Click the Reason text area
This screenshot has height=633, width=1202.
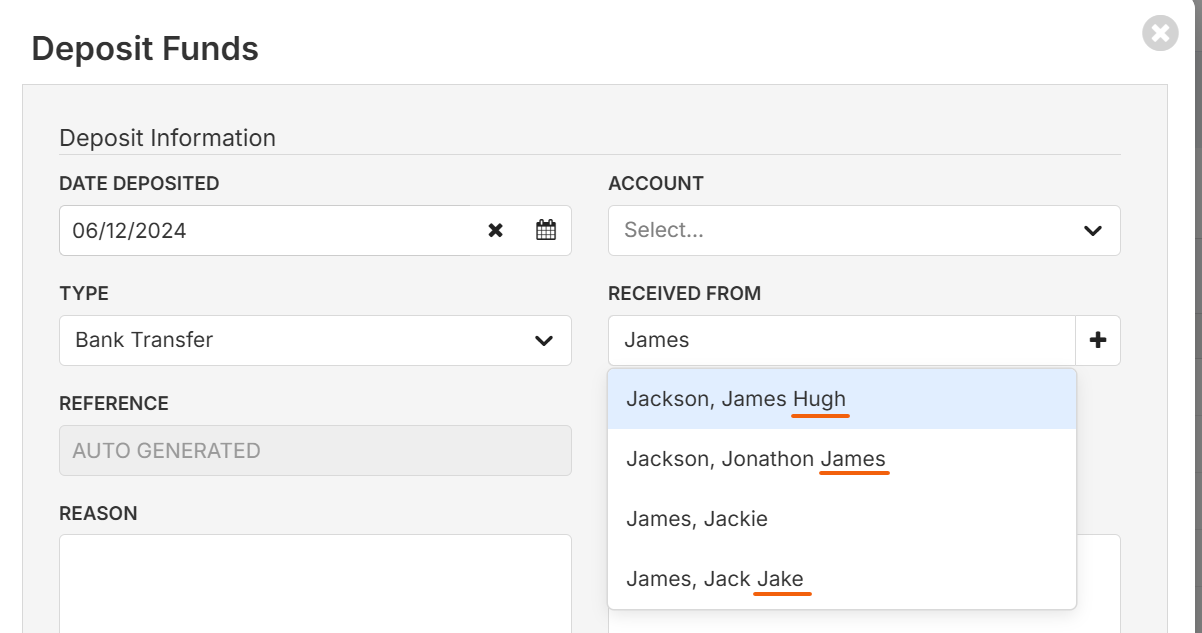(315, 583)
